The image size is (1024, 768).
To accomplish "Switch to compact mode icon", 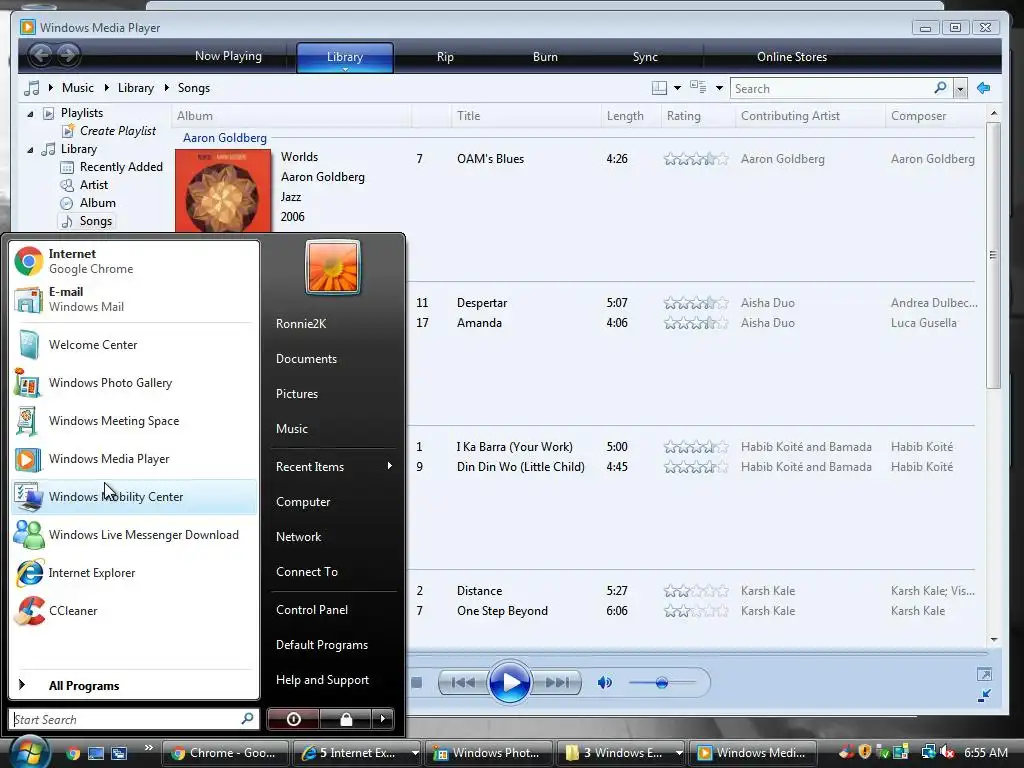I will (984, 696).
